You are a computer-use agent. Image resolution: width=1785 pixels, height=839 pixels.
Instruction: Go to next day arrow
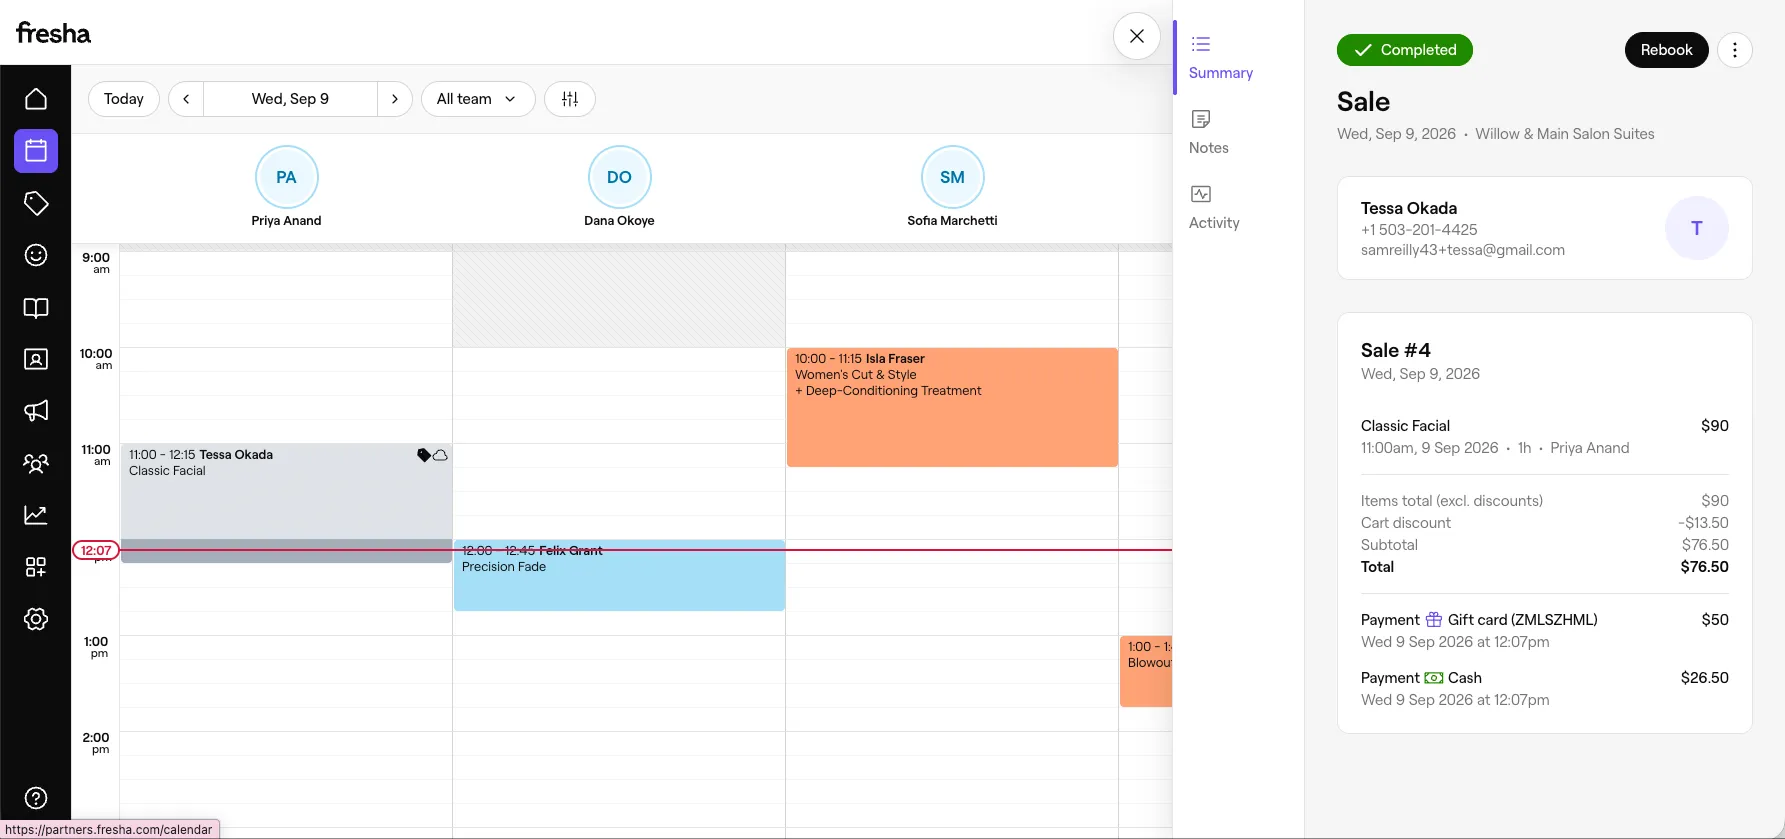[395, 99]
